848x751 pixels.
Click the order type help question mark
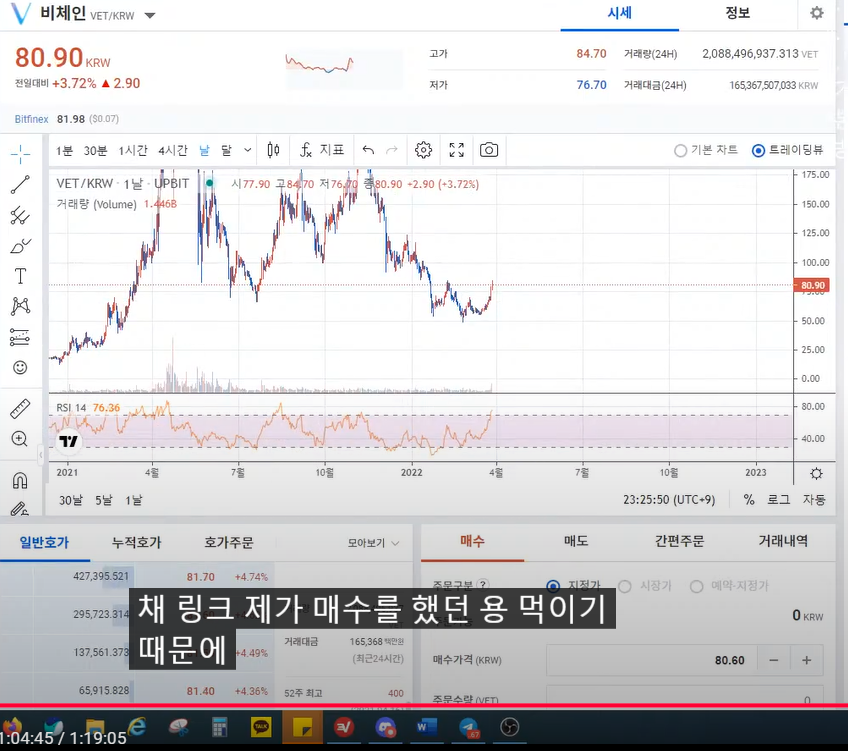click(x=483, y=584)
